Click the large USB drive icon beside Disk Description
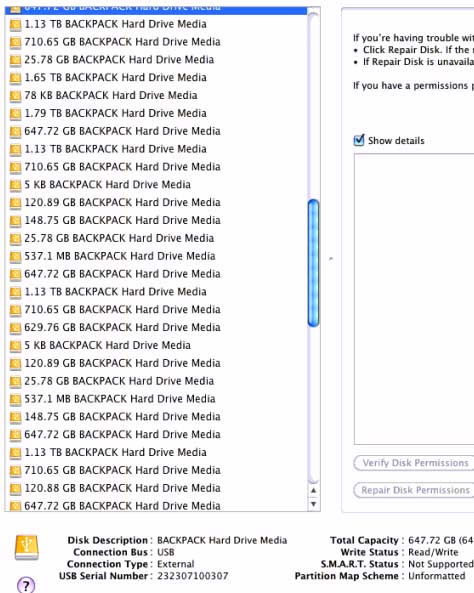 (x=26, y=547)
